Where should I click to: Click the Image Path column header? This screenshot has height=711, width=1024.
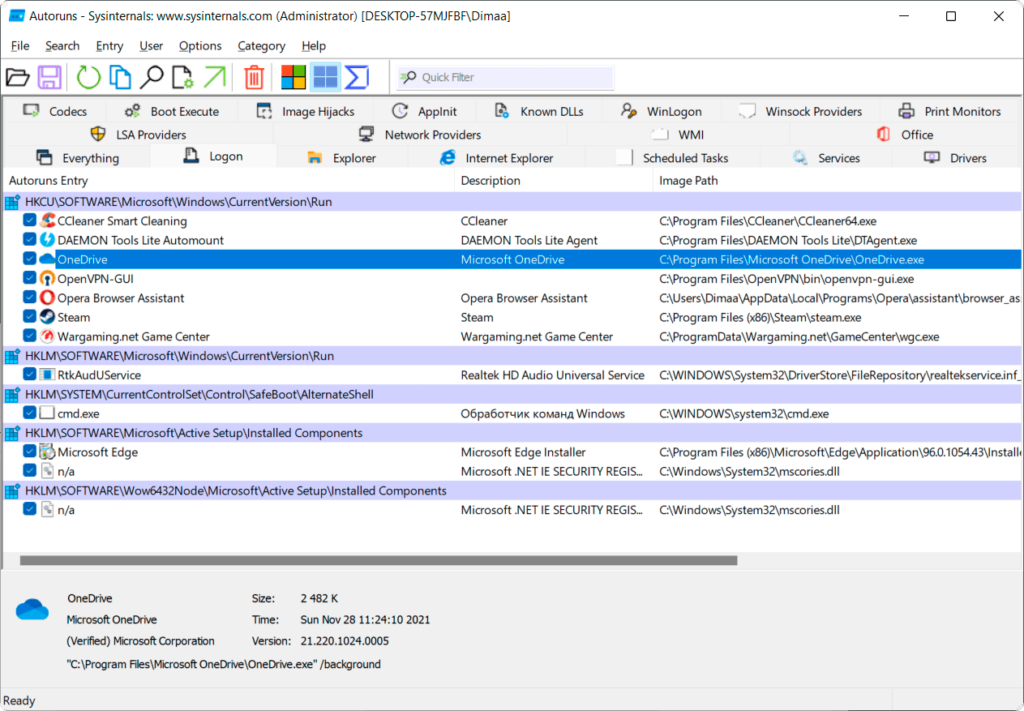click(x=688, y=181)
